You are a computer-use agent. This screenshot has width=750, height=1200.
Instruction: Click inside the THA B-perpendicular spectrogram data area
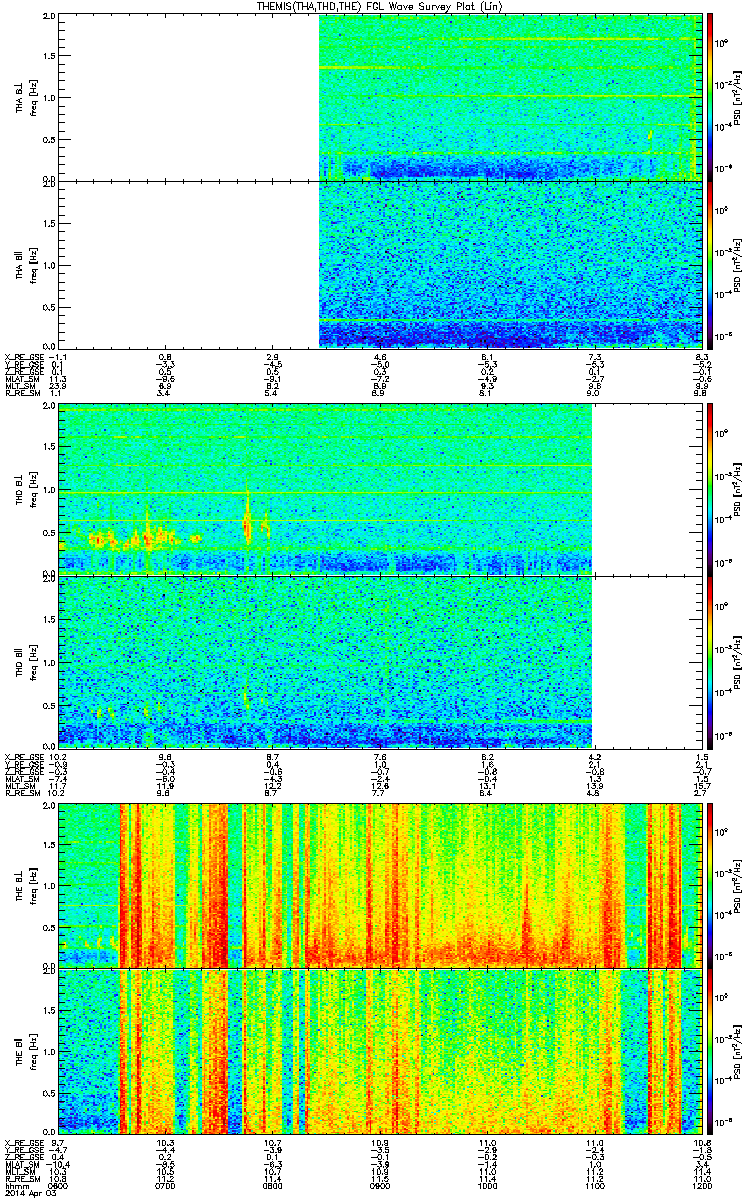(x=508, y=97)
